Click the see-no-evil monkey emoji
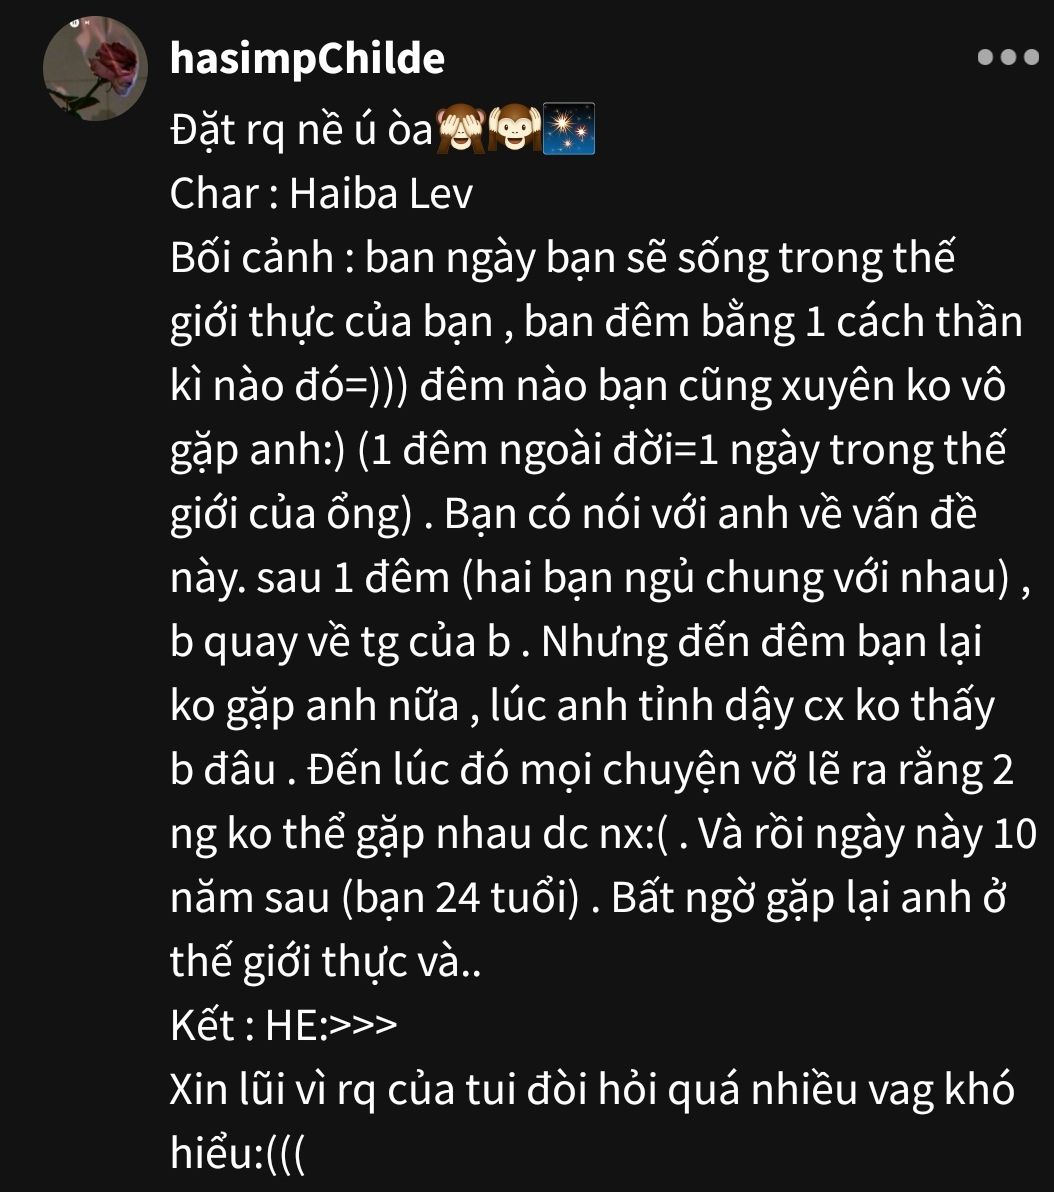 462,129
